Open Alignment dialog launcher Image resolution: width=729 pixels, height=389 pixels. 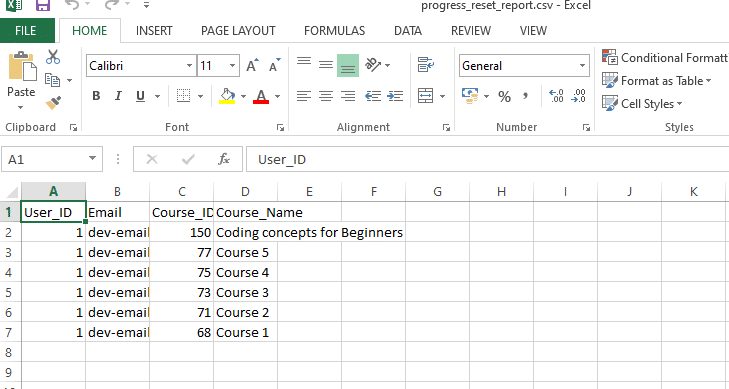click(446, 127)
